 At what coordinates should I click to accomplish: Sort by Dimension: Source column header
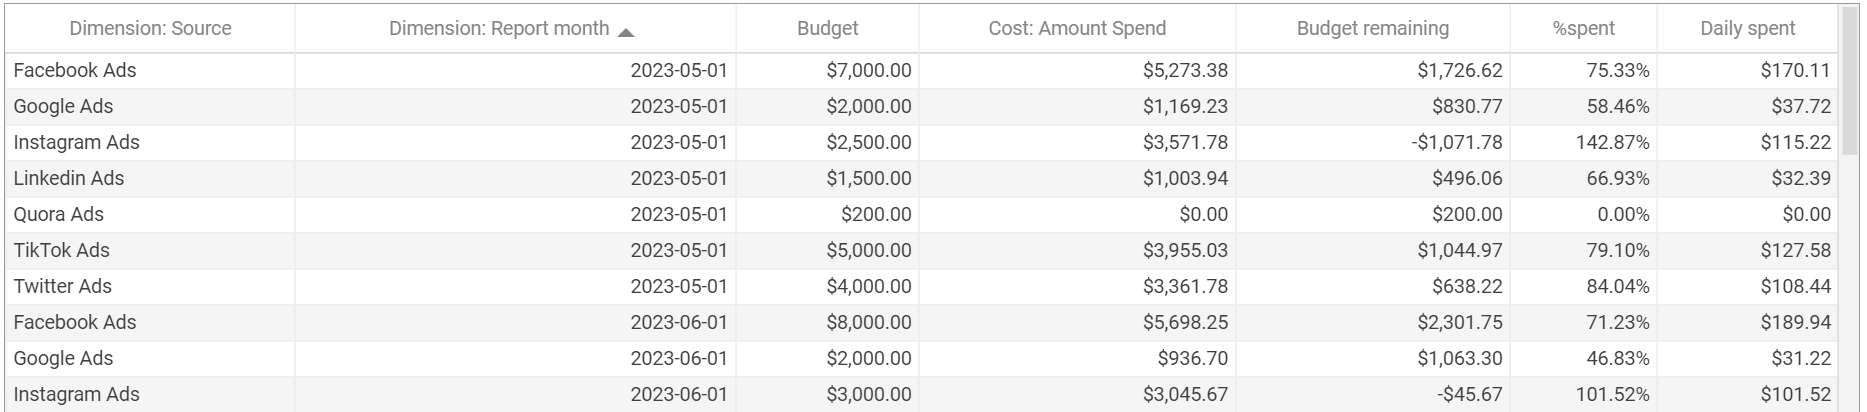(x=150, y=29)
